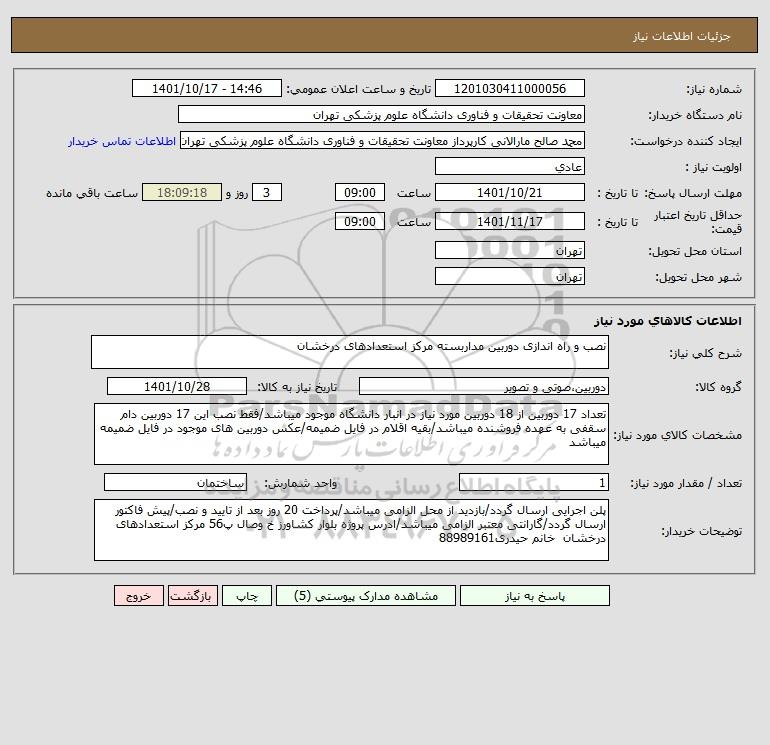
Task: Click the goods group field 'دوربین،صوتی و تصویر'
Action: click(484, 386)
